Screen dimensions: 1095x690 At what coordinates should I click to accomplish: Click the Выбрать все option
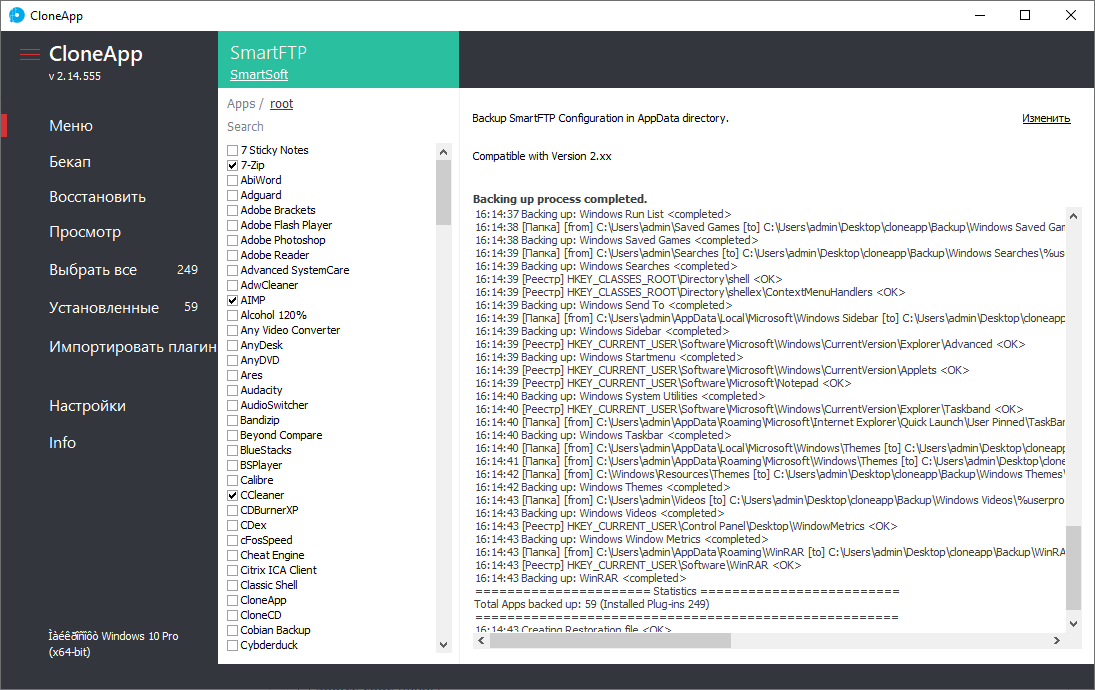pos(93,270)
